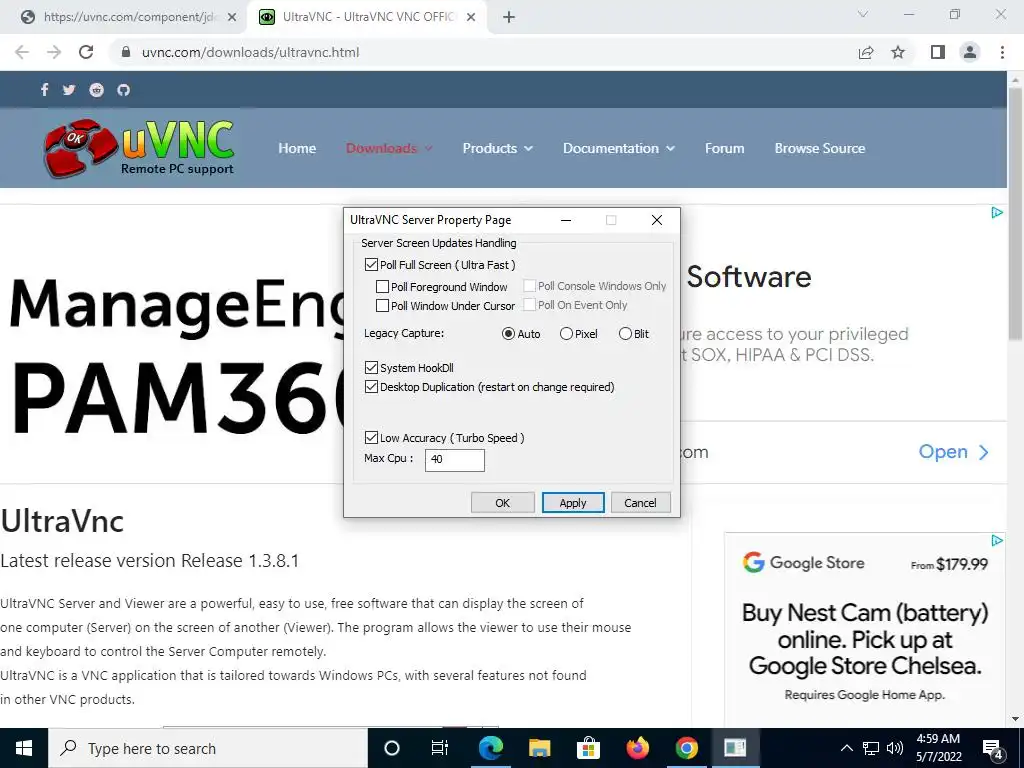Viewport: 1024px width, 768px height.
Task: Click the share page icon in address bar
Action: tap(865, 52)
